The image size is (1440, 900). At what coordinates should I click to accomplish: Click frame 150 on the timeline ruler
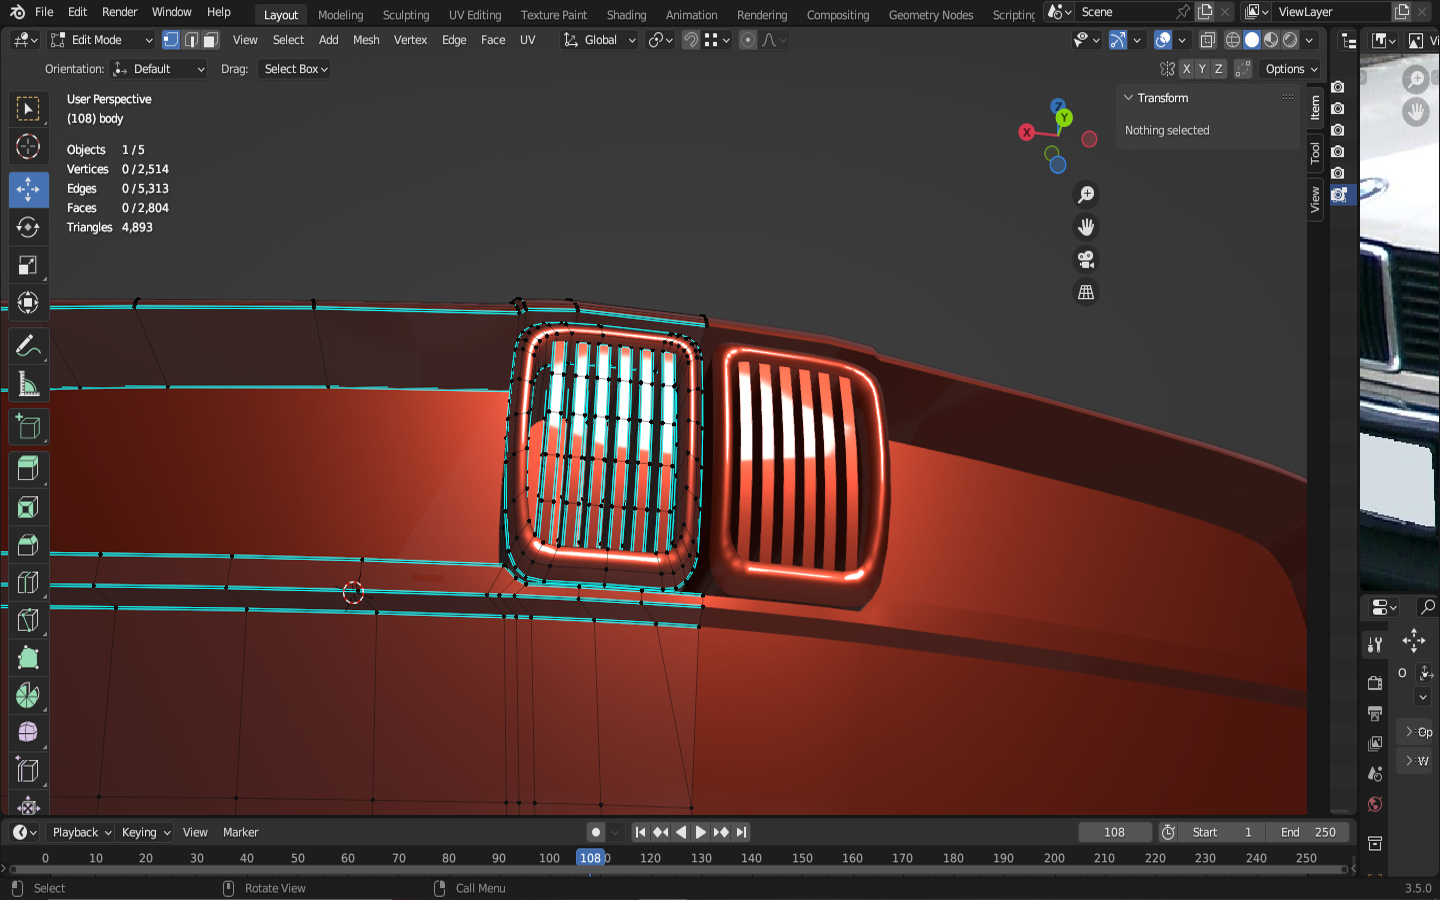[802, 858]
